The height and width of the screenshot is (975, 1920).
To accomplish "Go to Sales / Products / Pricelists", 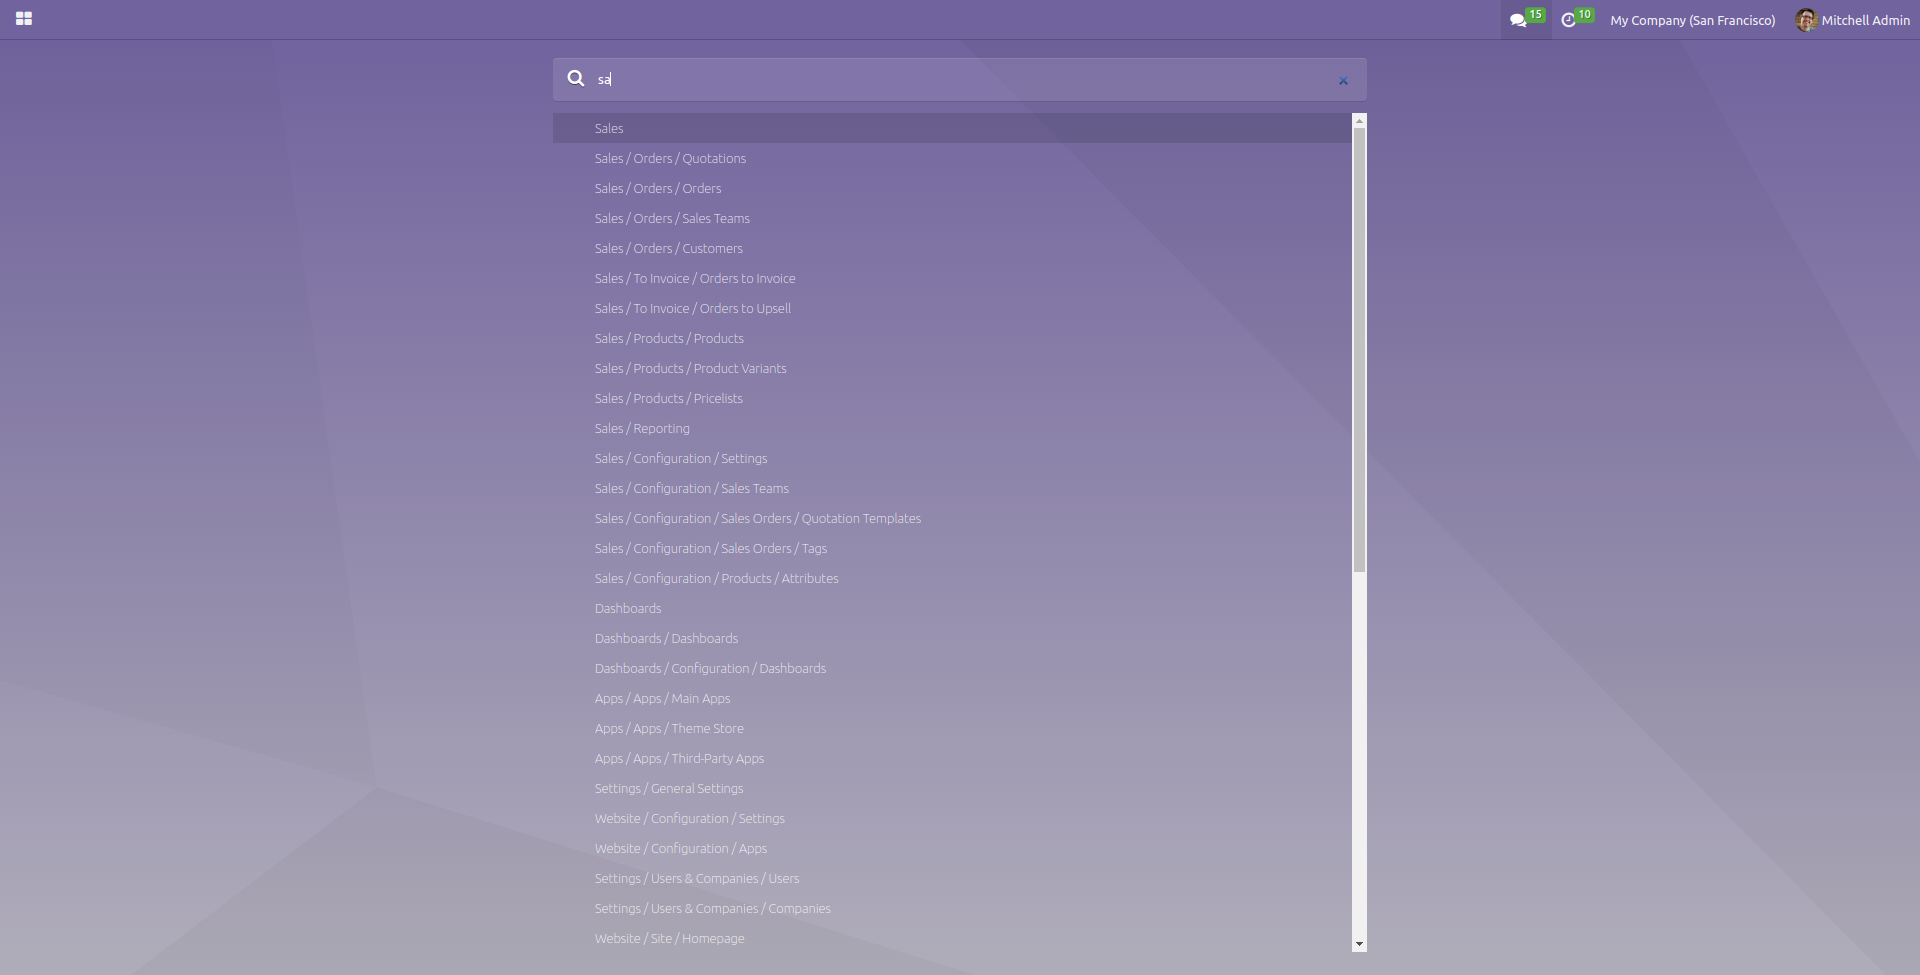I will 668,398.
